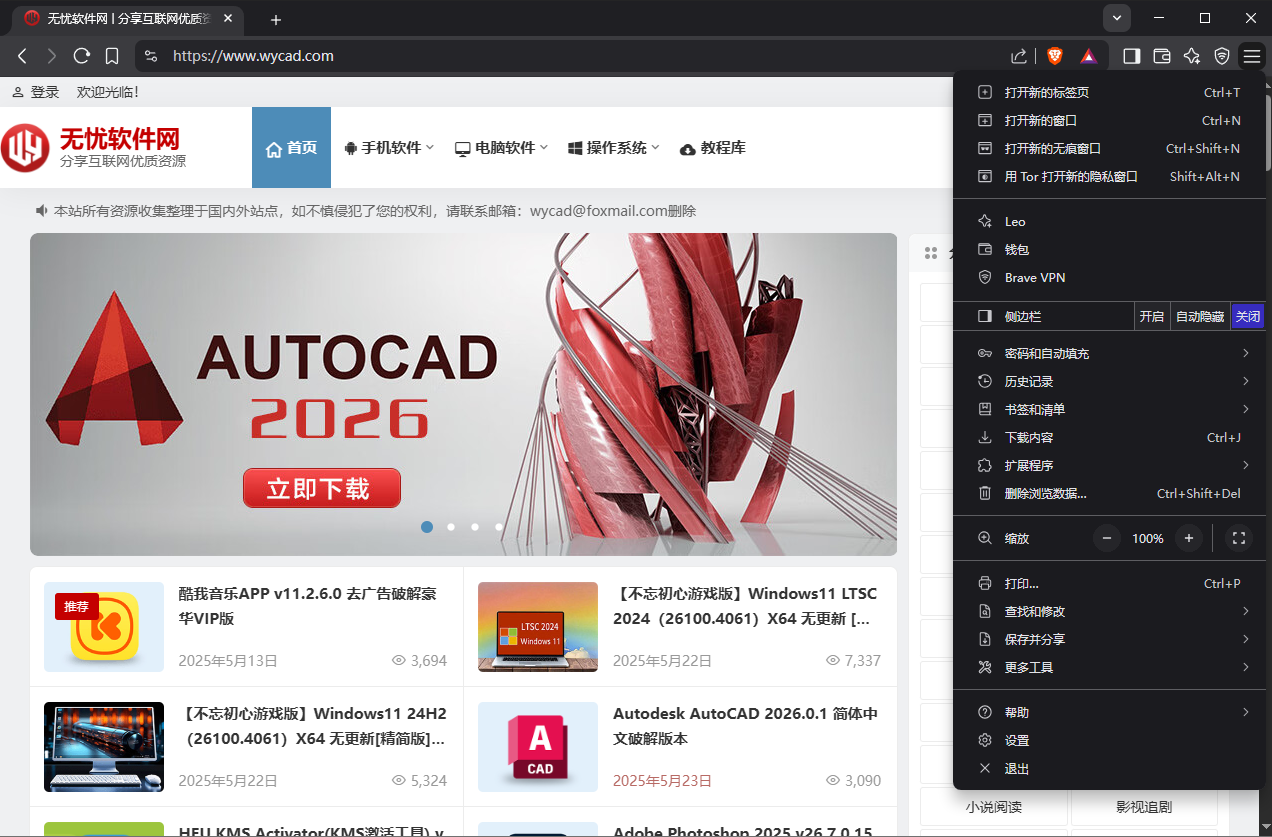Click the share page icon in address bar
The height and width of the screenshot is (837, 1272).
(1018, 56)
